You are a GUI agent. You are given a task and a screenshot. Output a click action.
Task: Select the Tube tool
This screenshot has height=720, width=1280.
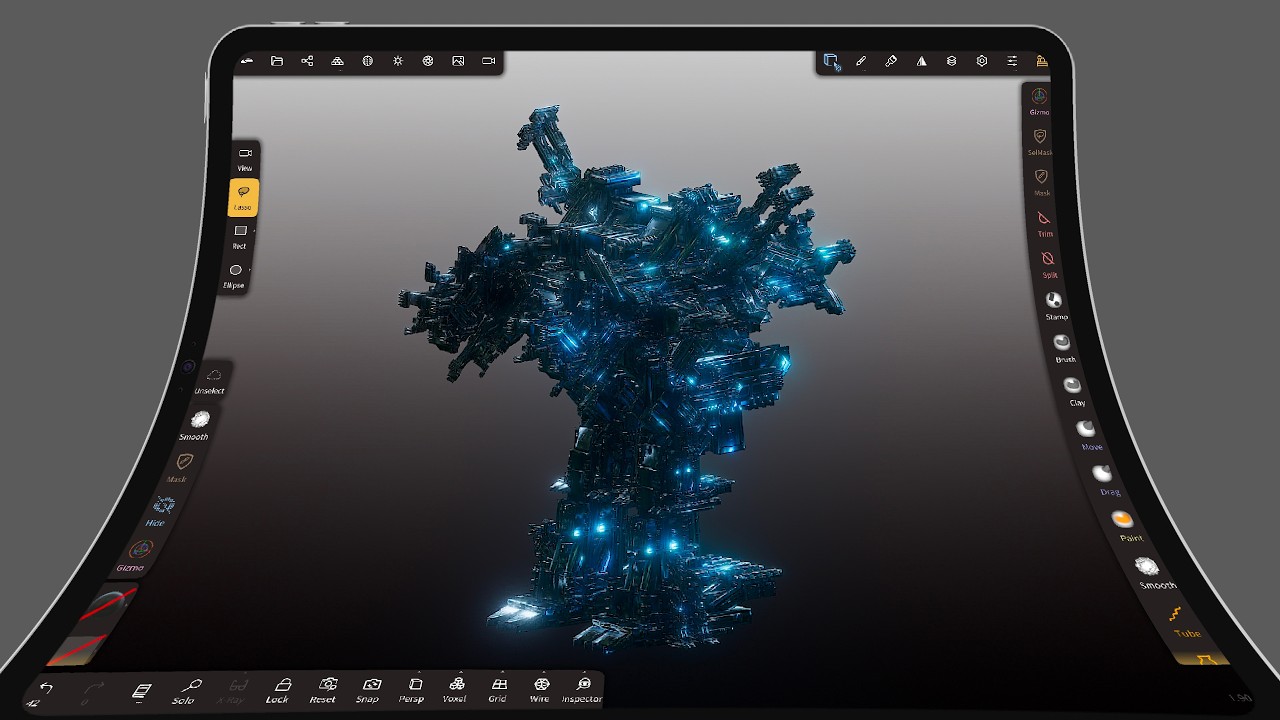click(x=1181, y=621)
